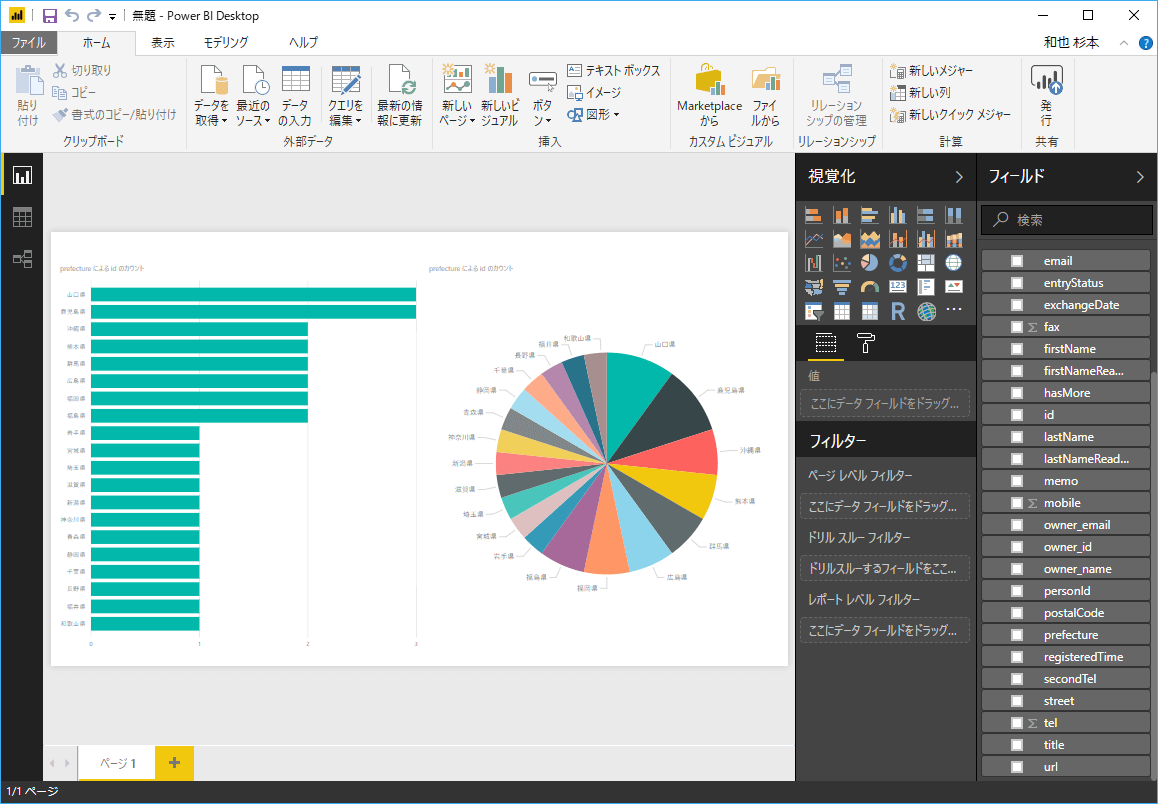The image size is (1158, 804).
Task: Select the waterfall chart visual
Action: 813,263
